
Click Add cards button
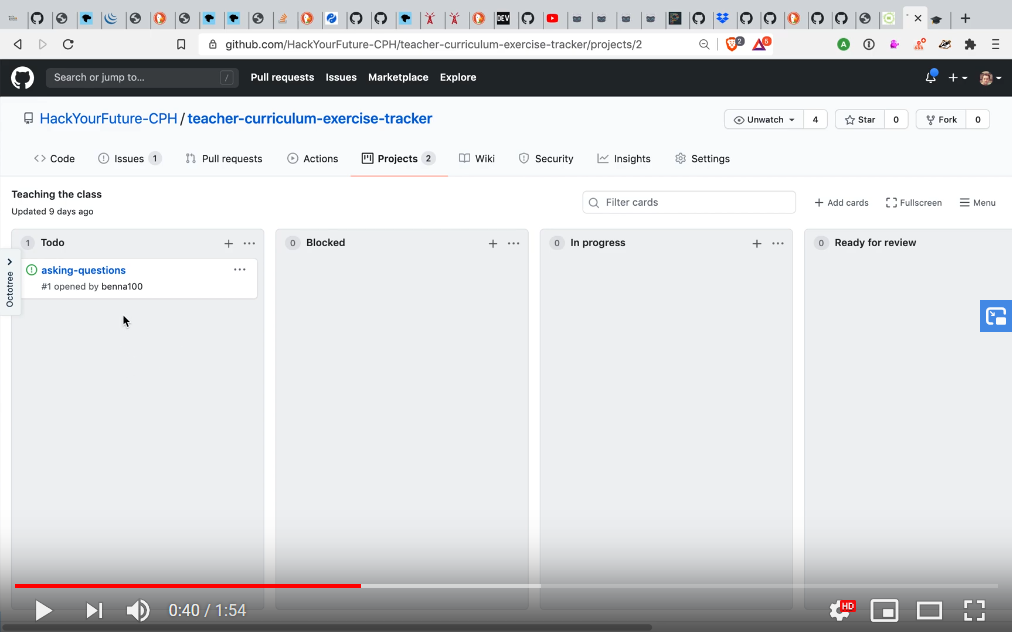pyautogui.click(x=841, y=203)
